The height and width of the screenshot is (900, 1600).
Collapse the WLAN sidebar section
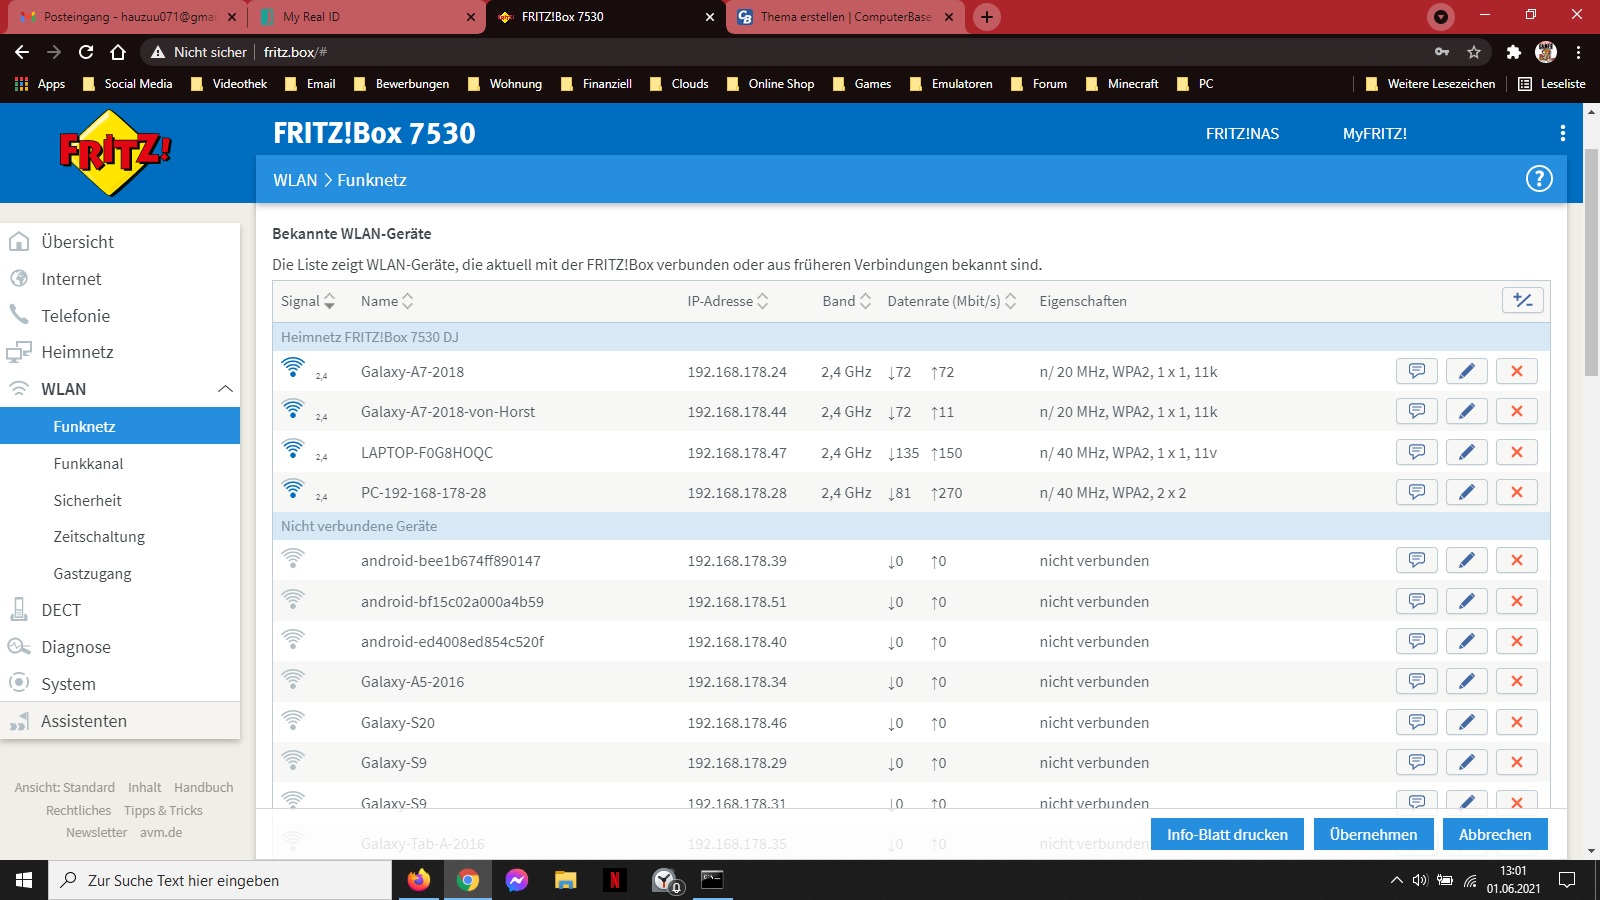pos(226,389)
